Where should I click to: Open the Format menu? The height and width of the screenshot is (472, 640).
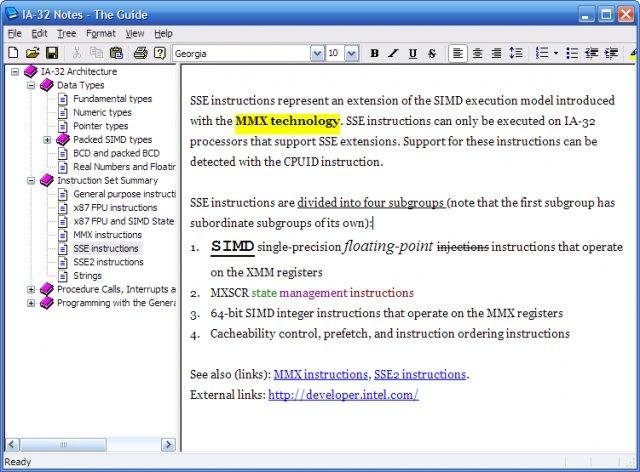point(101,33)
